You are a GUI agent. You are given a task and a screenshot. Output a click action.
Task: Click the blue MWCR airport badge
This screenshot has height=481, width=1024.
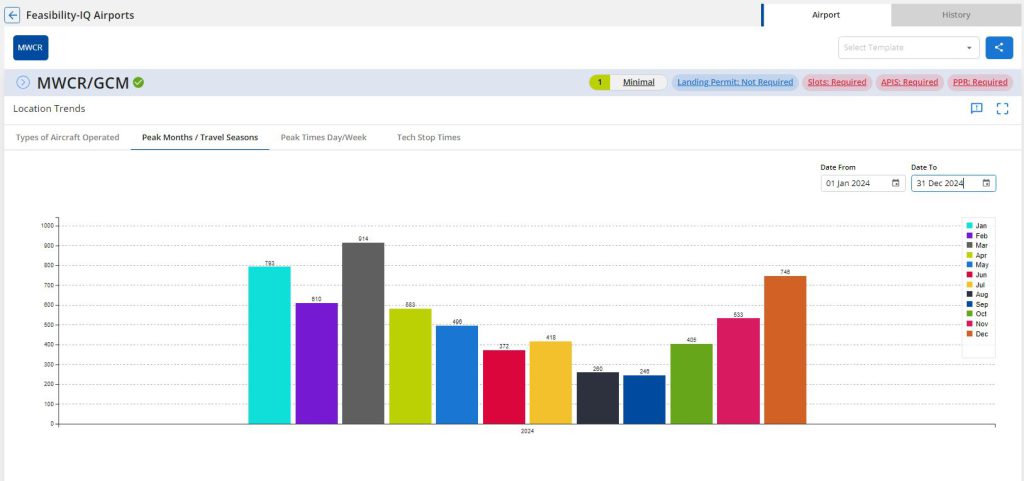click(x=30, y=47)
